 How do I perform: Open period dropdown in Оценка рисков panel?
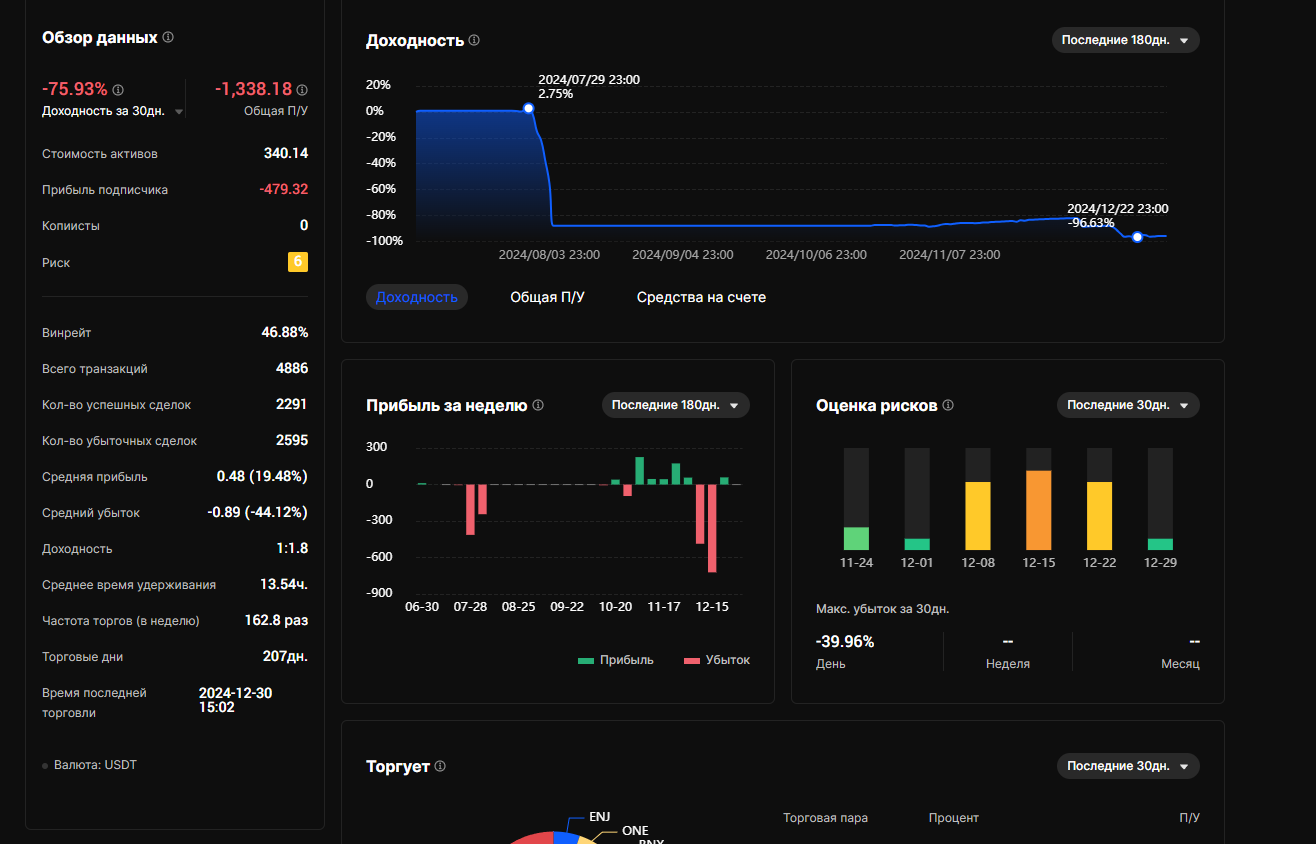click(1127, 405)
